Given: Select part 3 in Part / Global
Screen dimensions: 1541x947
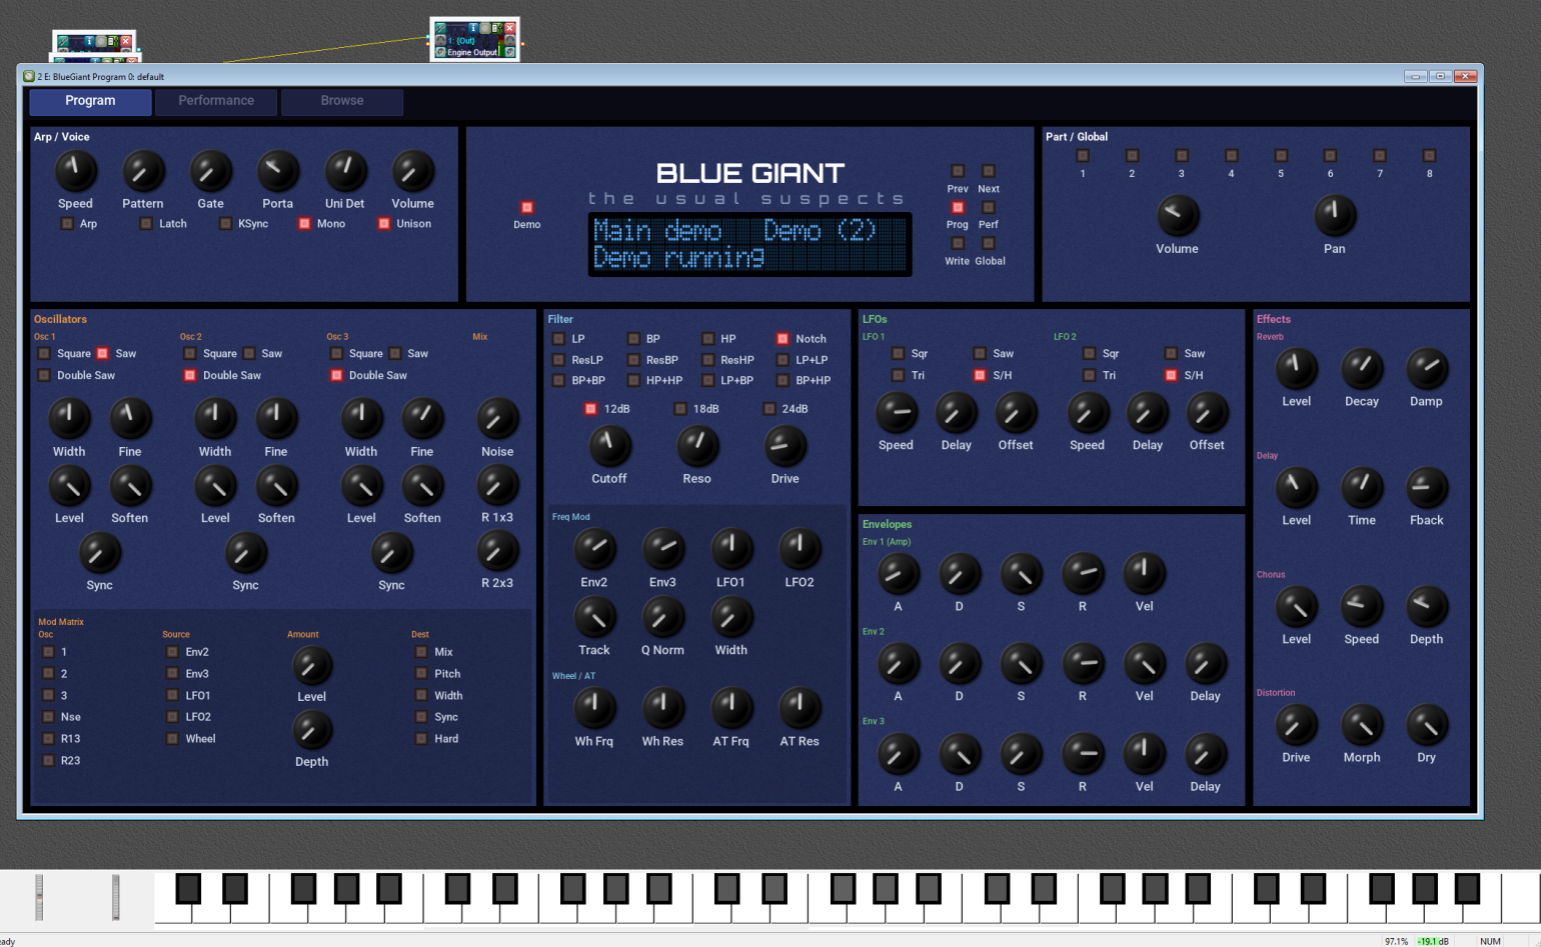Looking at the screenshot, I should [x=1182, y=156].
